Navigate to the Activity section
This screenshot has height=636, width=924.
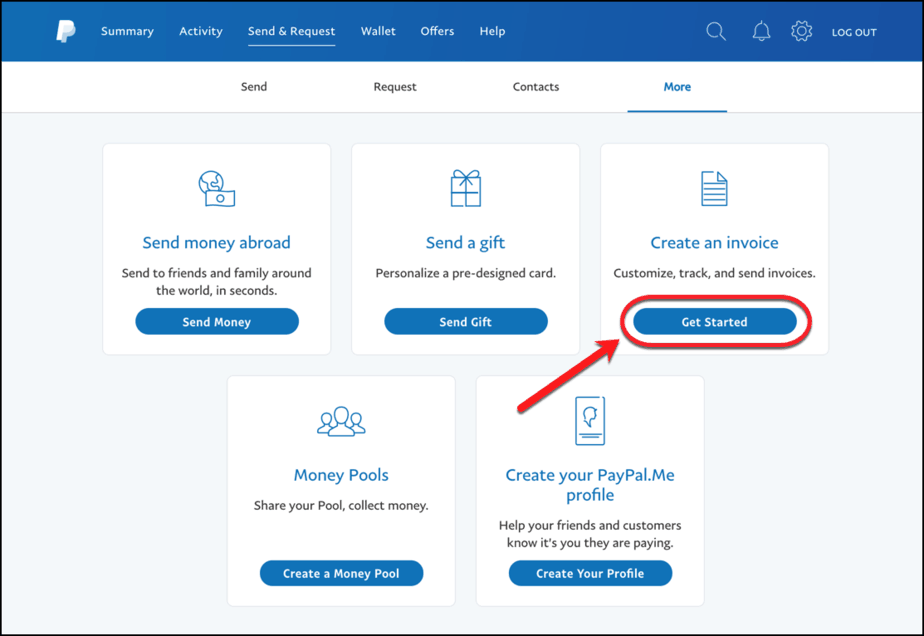point(200,31)
